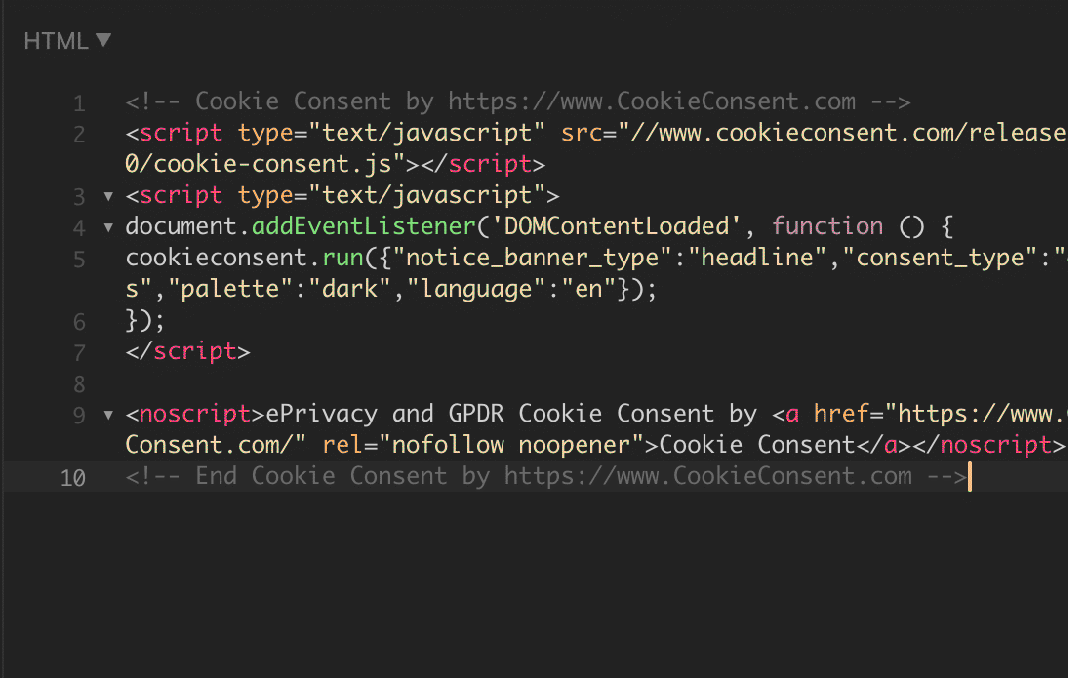Click '"nofollow noopener"' rel value
The height and width of the screenshot is (678, 1068).
coord(512,445)
